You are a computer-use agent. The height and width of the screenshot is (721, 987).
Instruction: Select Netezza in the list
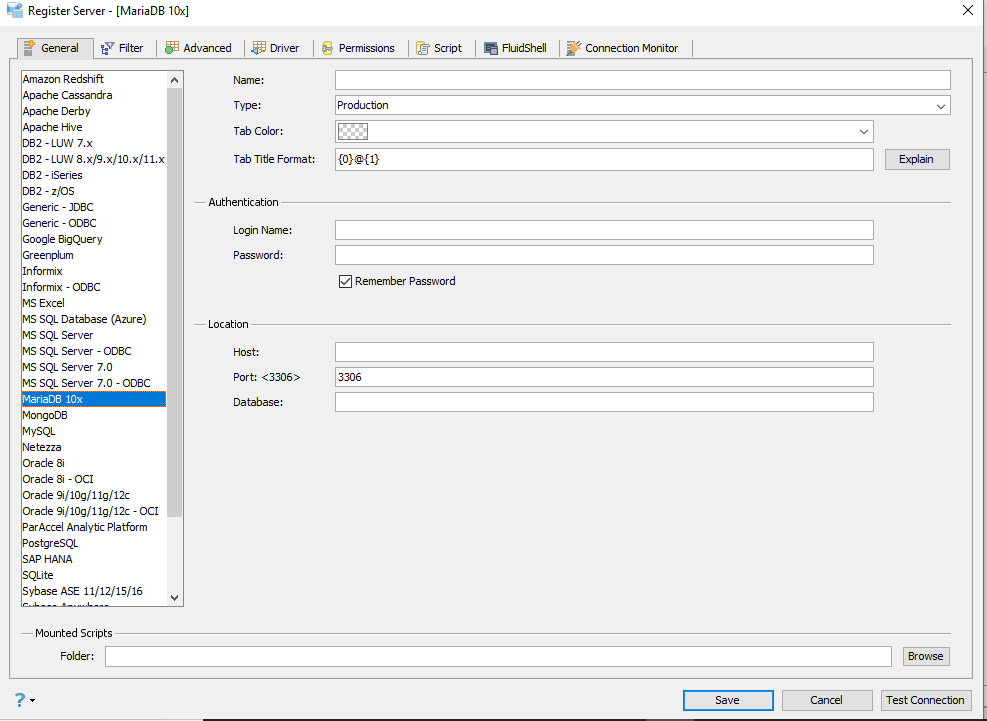(x=94, y=447)
